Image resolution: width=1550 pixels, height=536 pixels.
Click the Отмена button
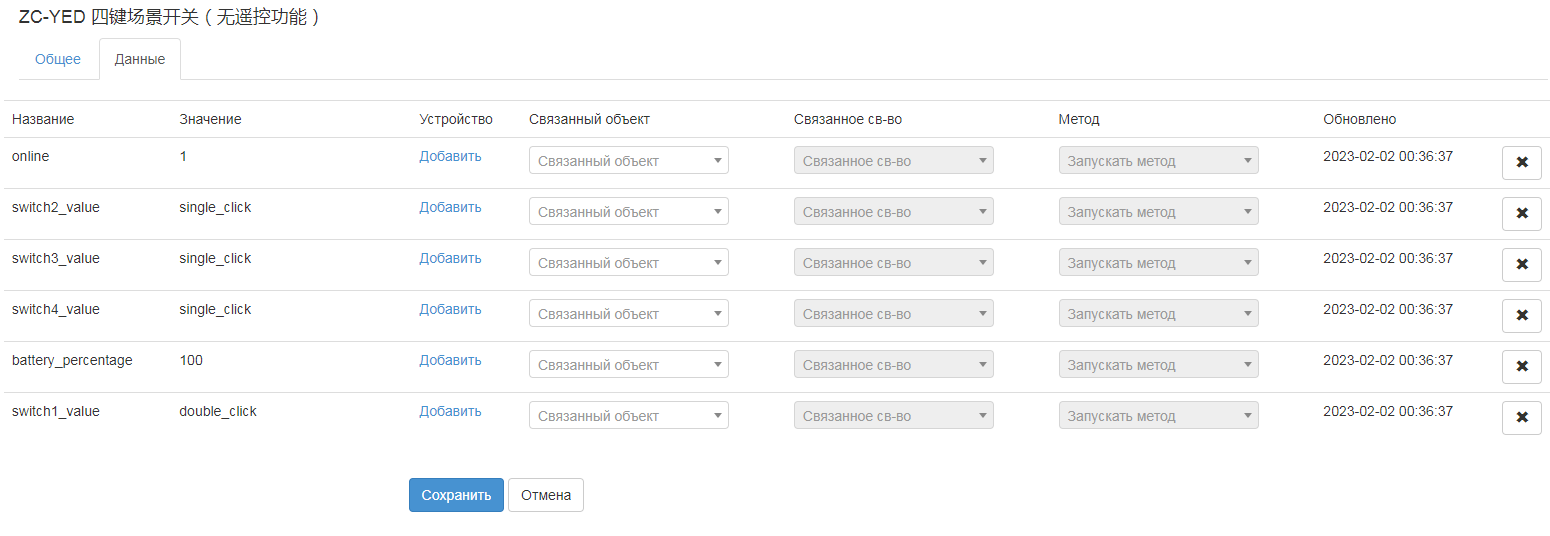click(545, 495)
